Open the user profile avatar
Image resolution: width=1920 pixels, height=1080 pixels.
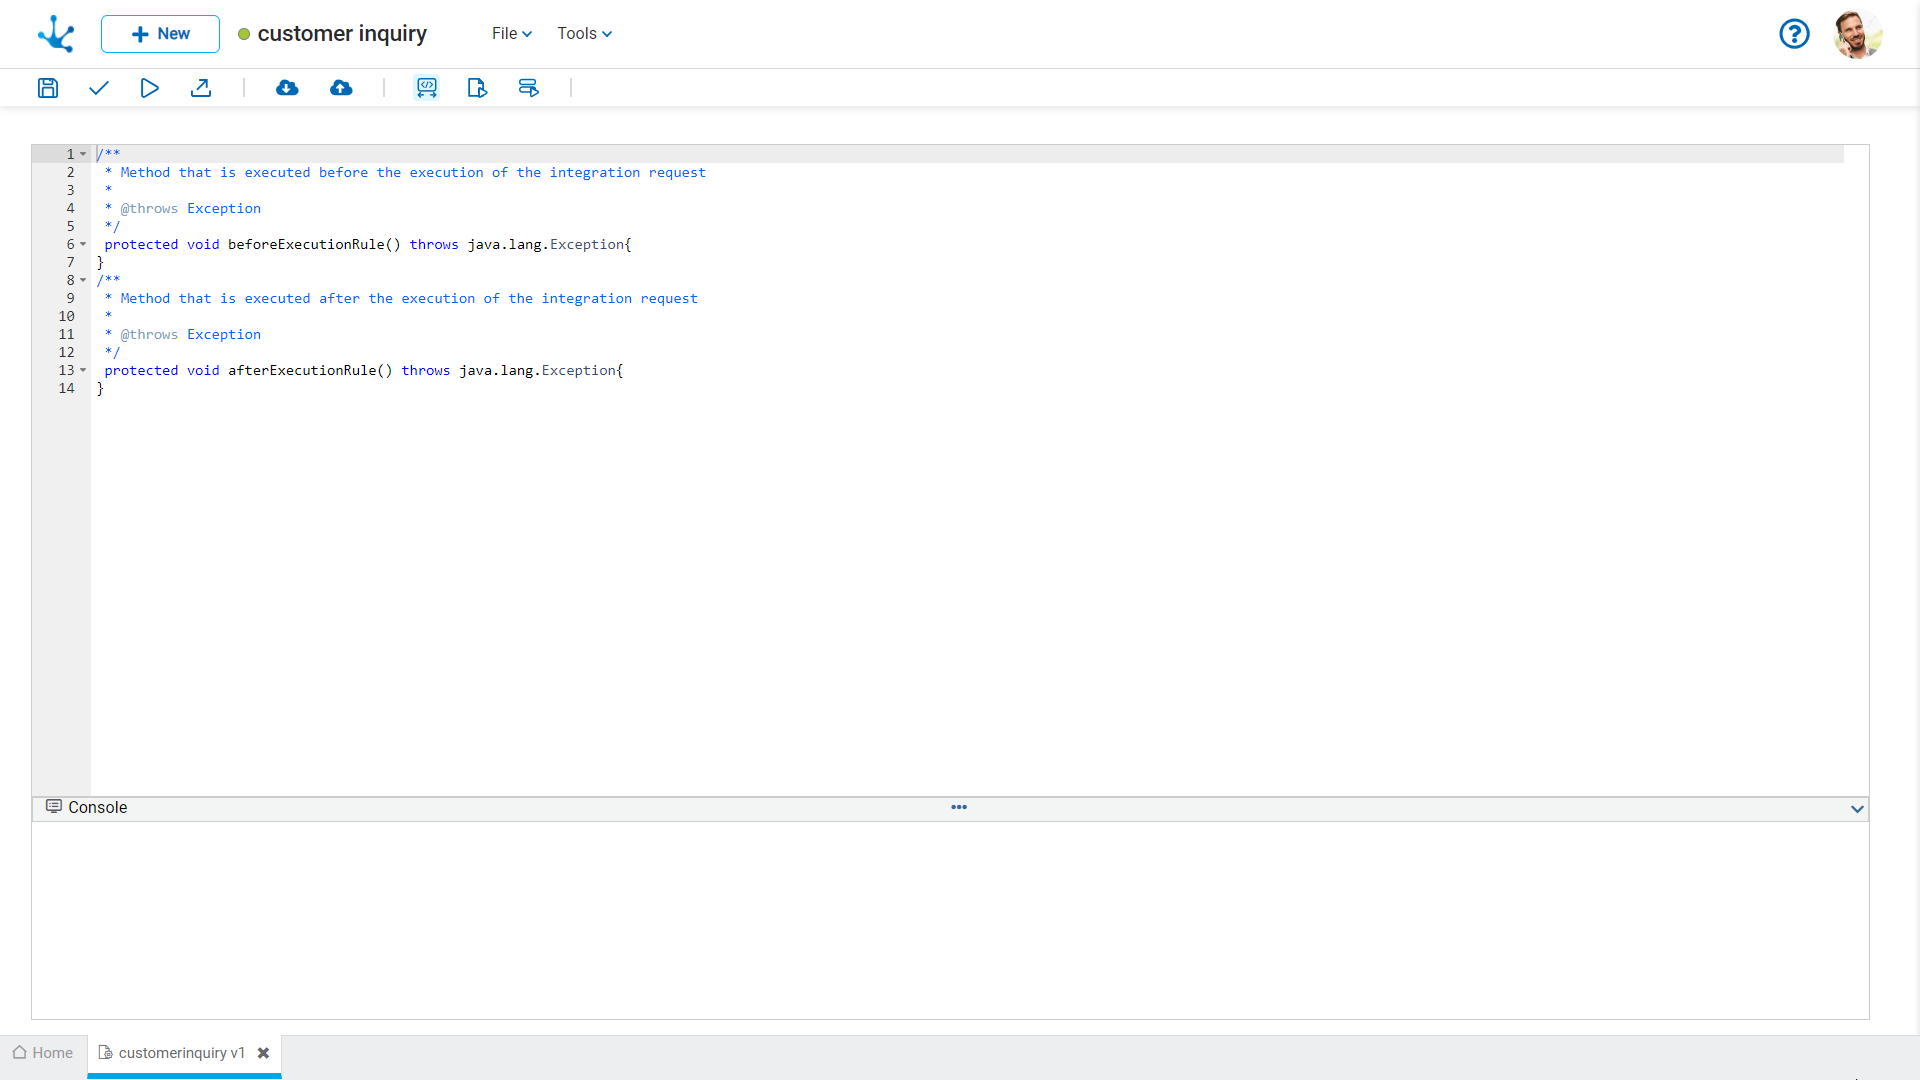1857,35
